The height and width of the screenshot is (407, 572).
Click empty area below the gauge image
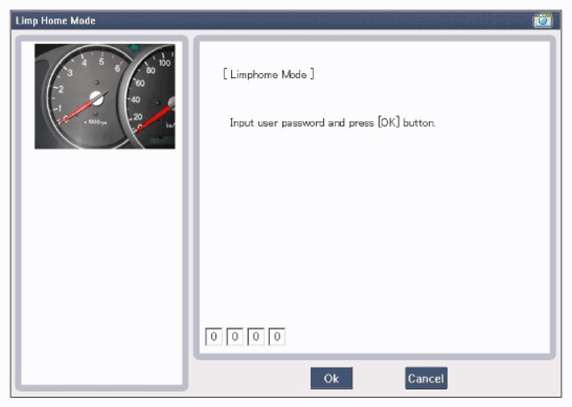pyautogui.click(x=102, y=266)
